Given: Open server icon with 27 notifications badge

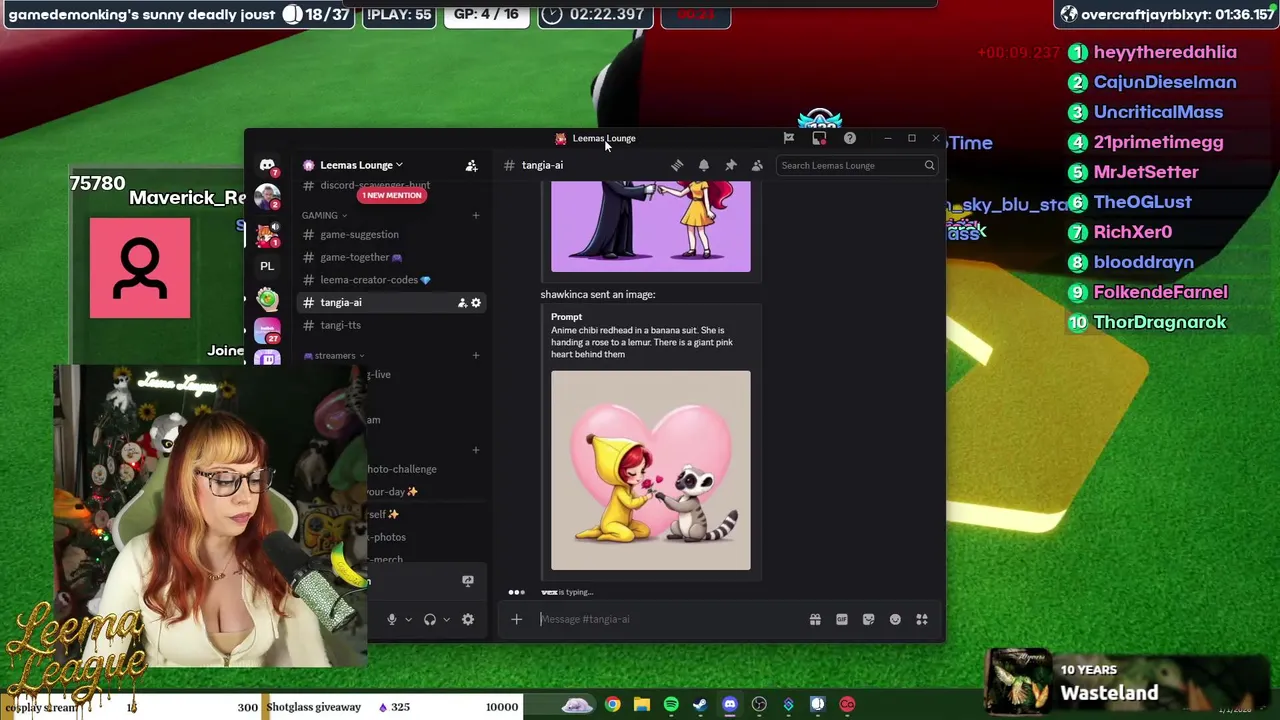Looking at the screenshot, I should 267,329.
